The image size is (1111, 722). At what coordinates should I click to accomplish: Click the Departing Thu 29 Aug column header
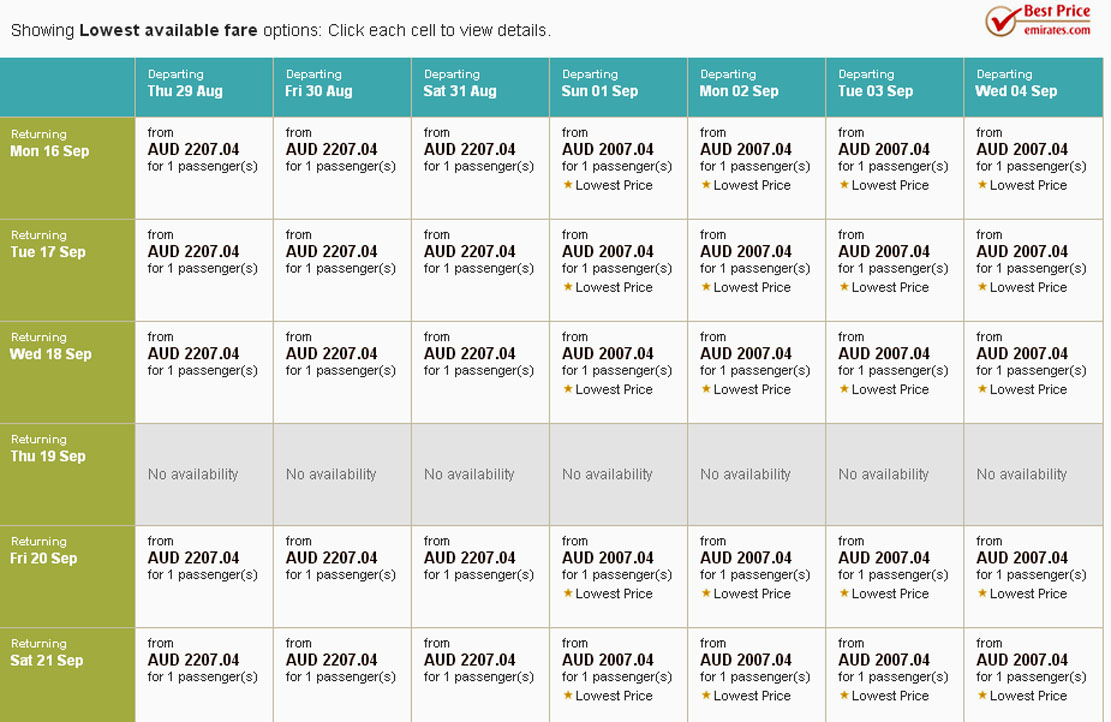click(204, 87)
